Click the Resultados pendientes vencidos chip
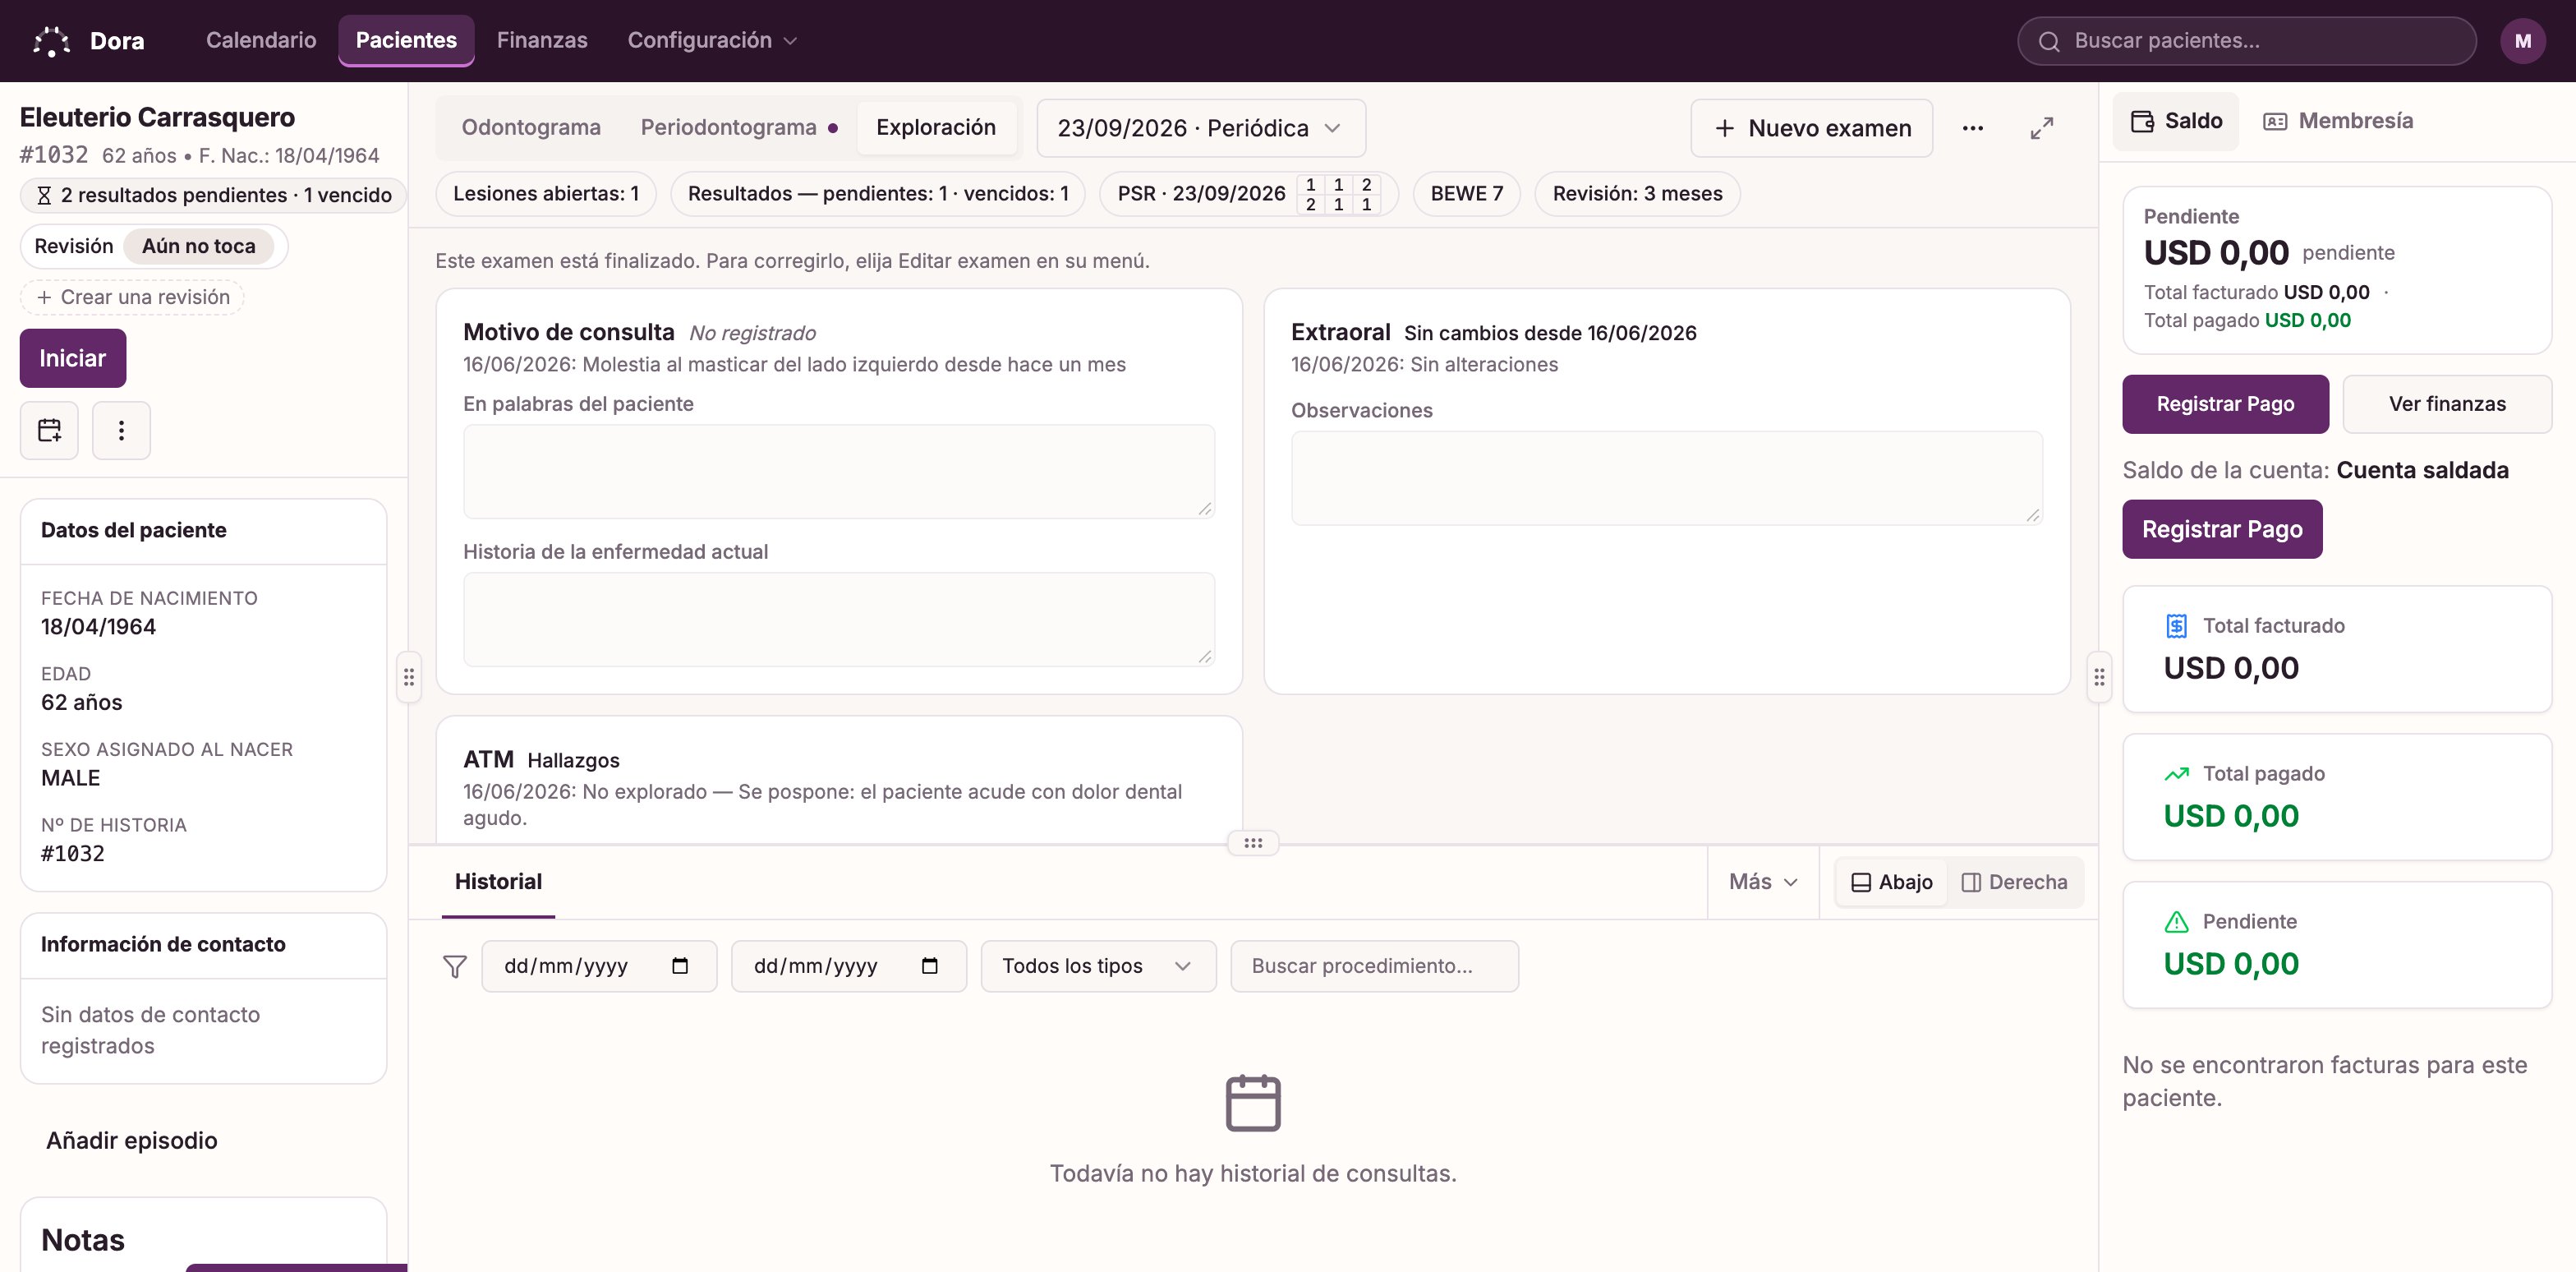2576x1272 pixels. [x=878, y=194]
